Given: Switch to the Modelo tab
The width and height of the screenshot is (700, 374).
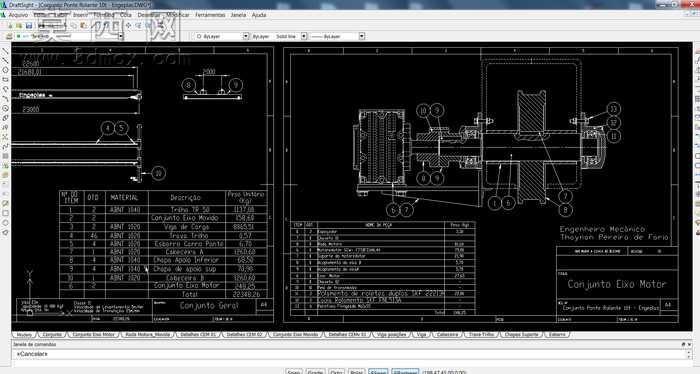Looking at the screenshot, I should click(24, 334).
